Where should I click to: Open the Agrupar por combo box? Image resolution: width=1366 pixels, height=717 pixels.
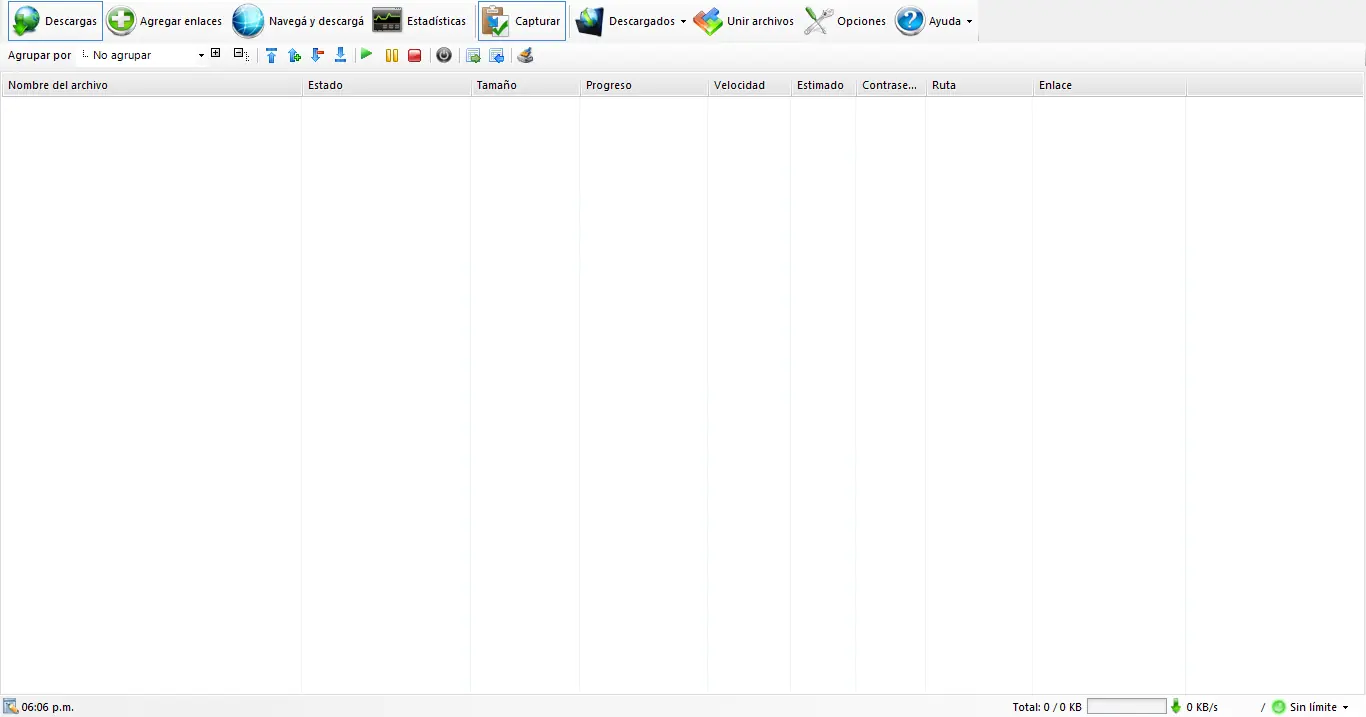(x=142, y=55)
